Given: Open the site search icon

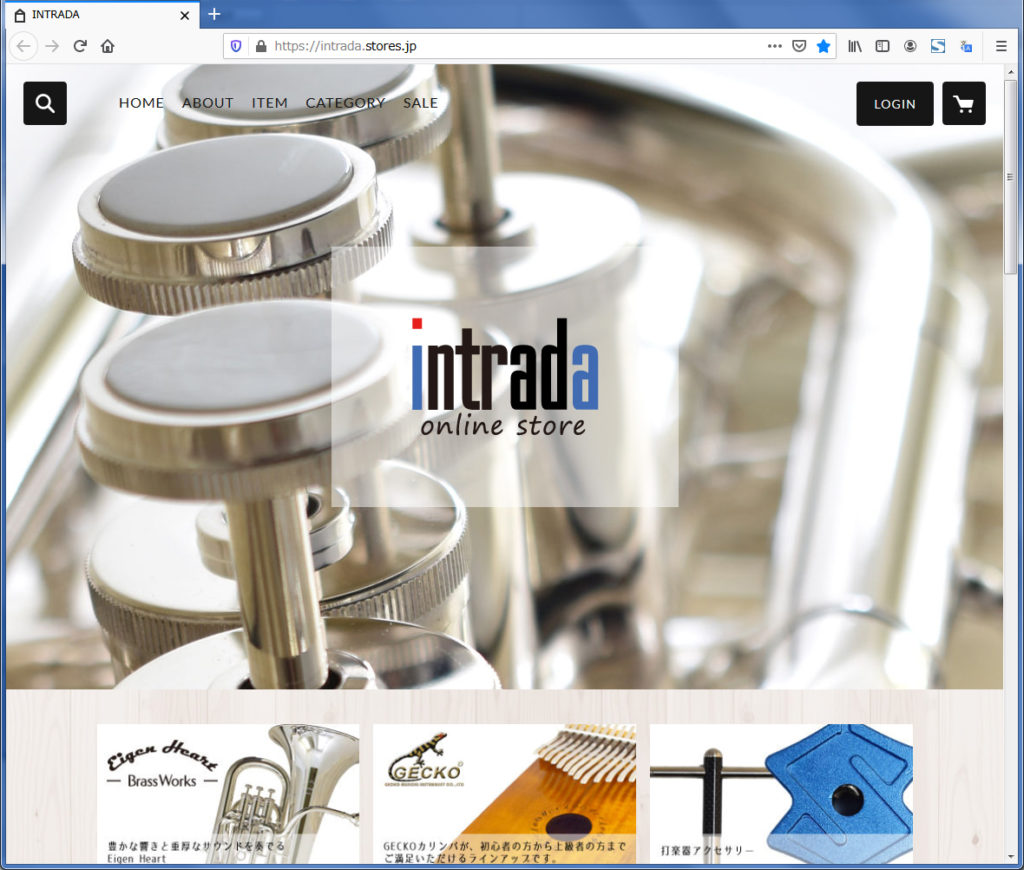Looking at the screenshot, I should (45, 103).
